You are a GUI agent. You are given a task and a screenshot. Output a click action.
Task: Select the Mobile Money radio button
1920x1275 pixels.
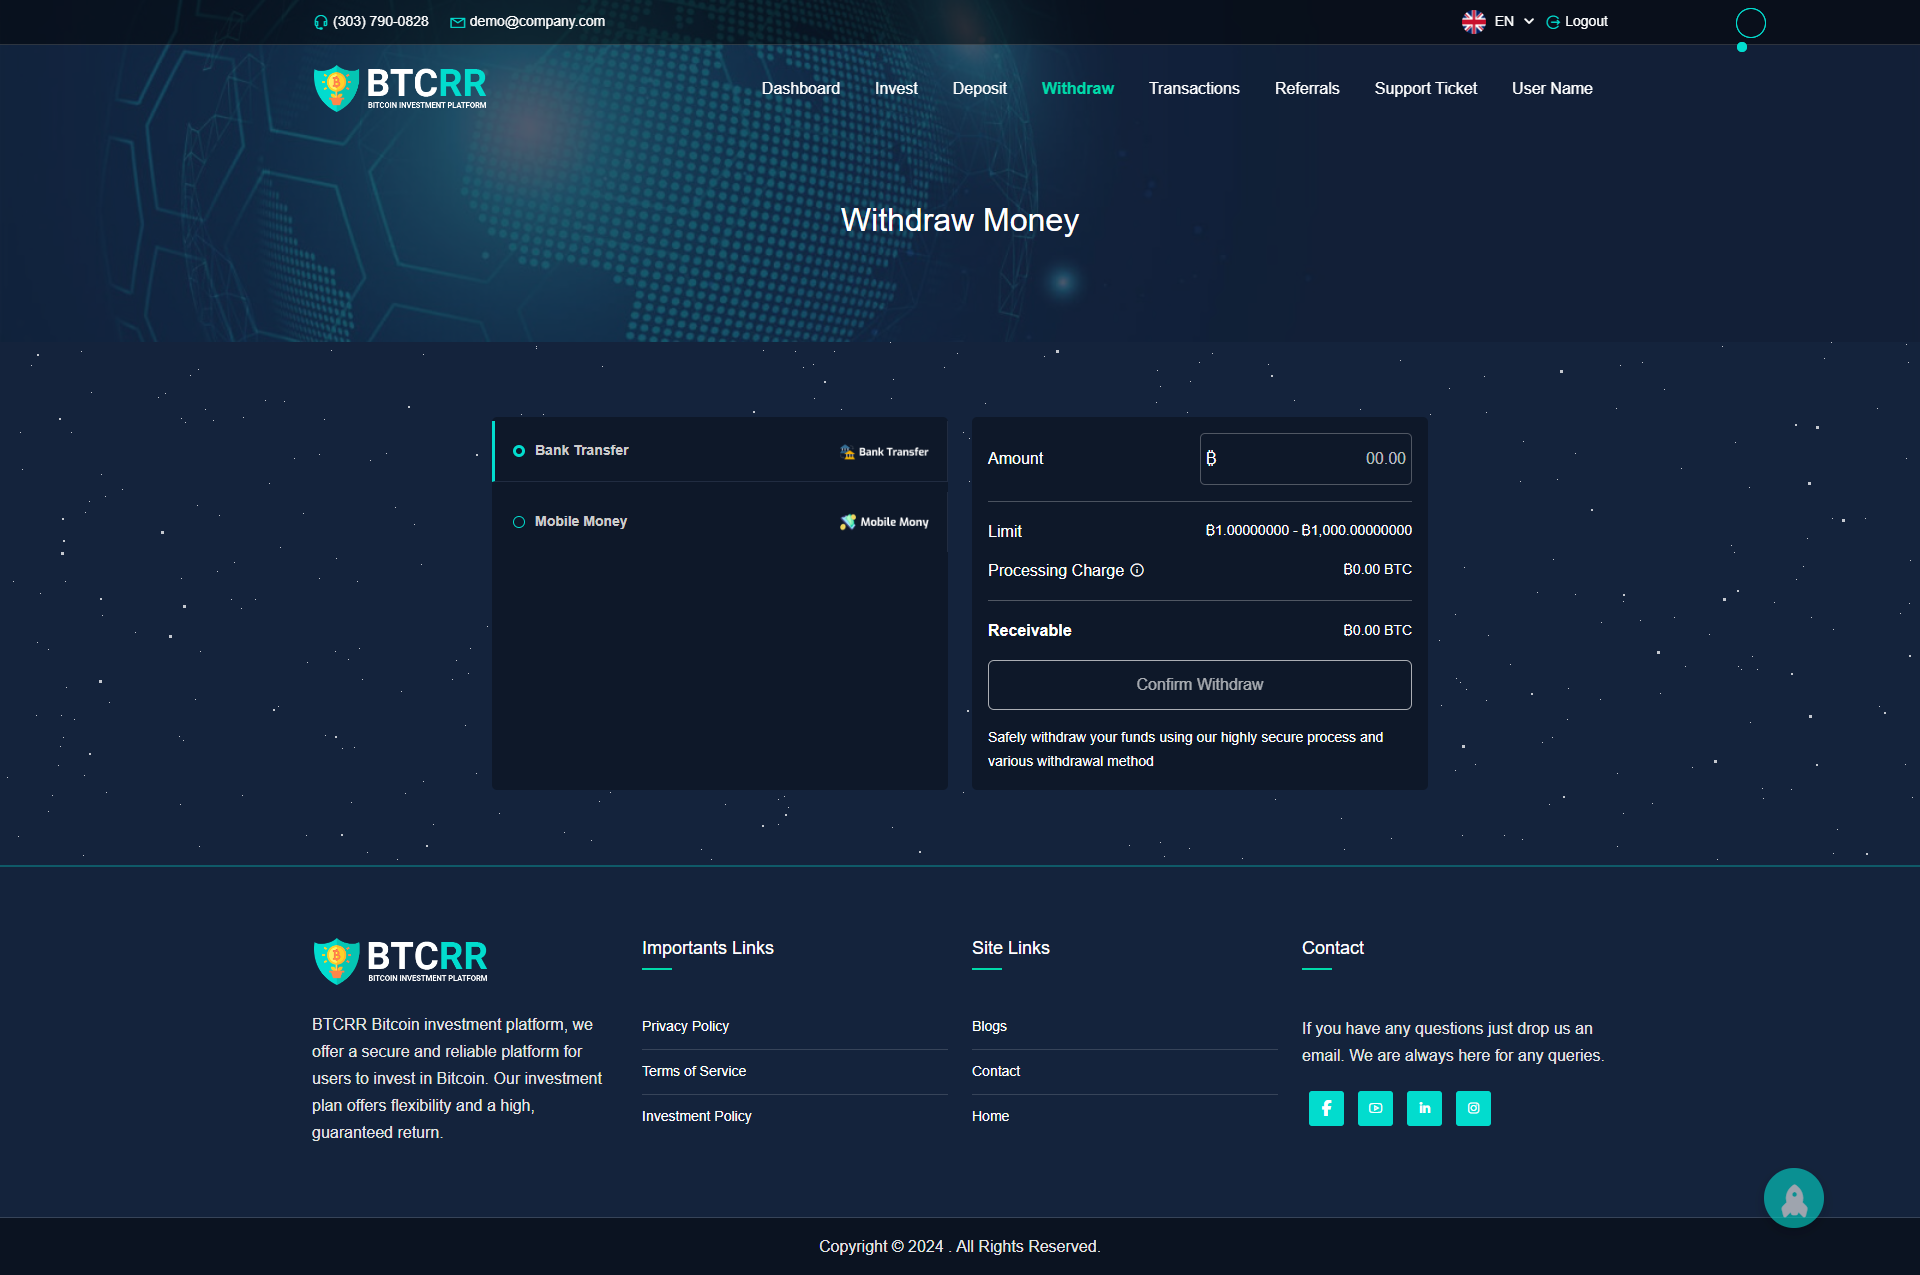click(x=519, y=521)
